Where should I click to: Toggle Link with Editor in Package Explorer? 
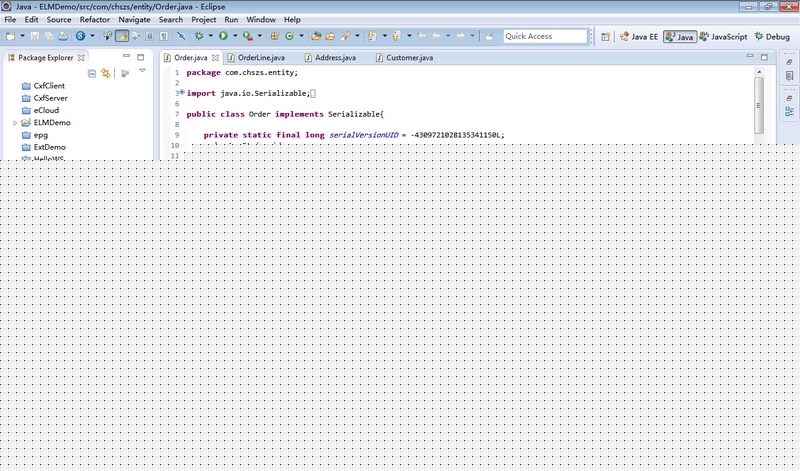(106, 73)
